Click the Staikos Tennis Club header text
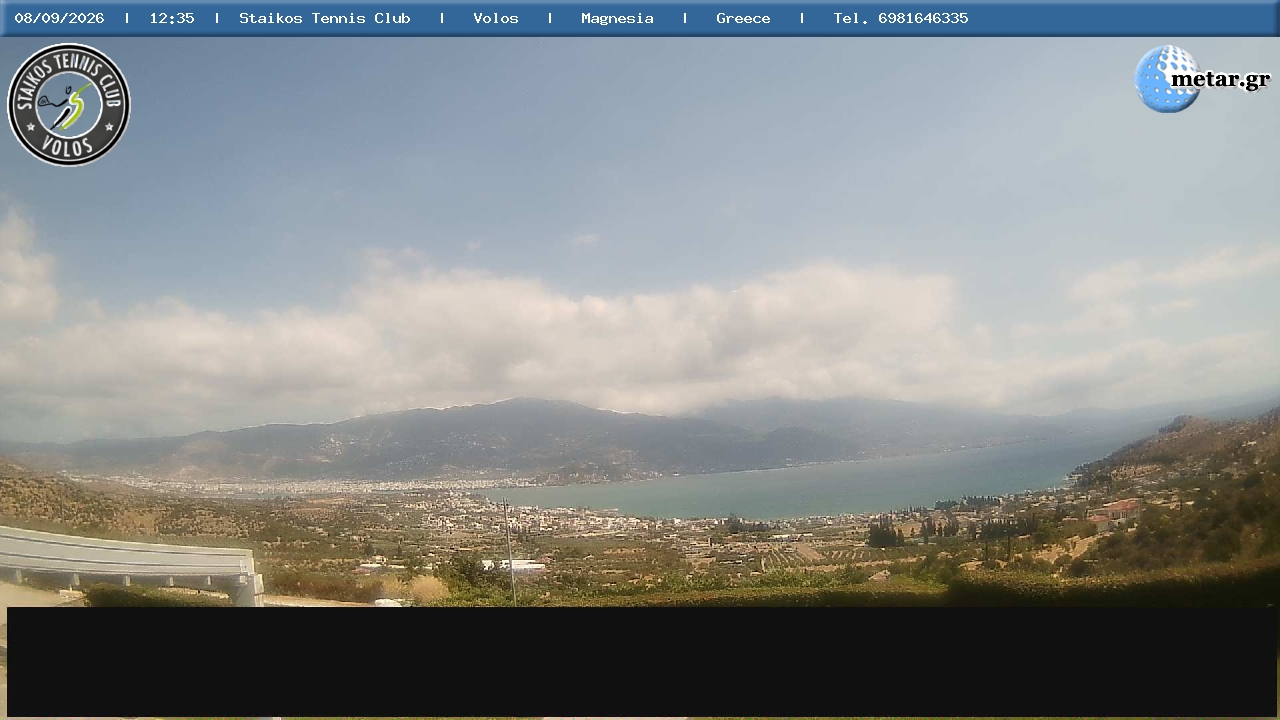 click(325, 18)
